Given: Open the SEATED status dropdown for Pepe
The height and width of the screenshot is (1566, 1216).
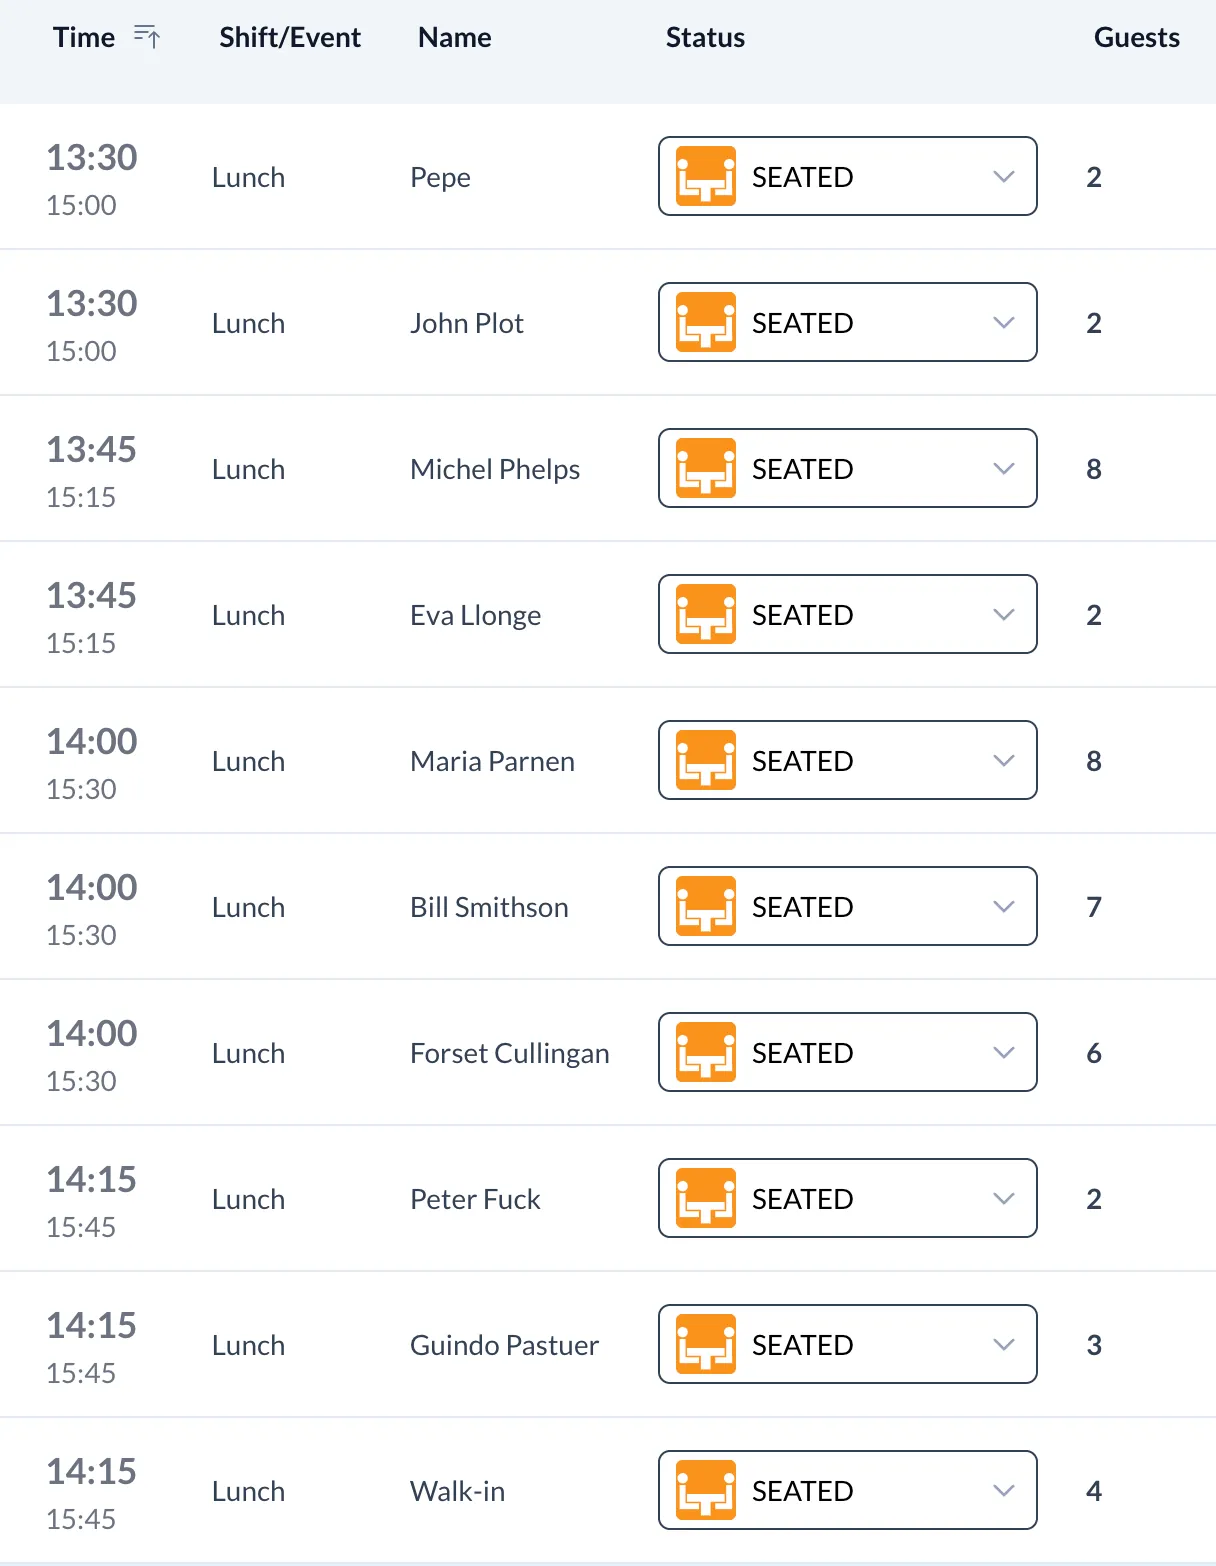Looking at the screenshot, I should click(x=848, y=176).
